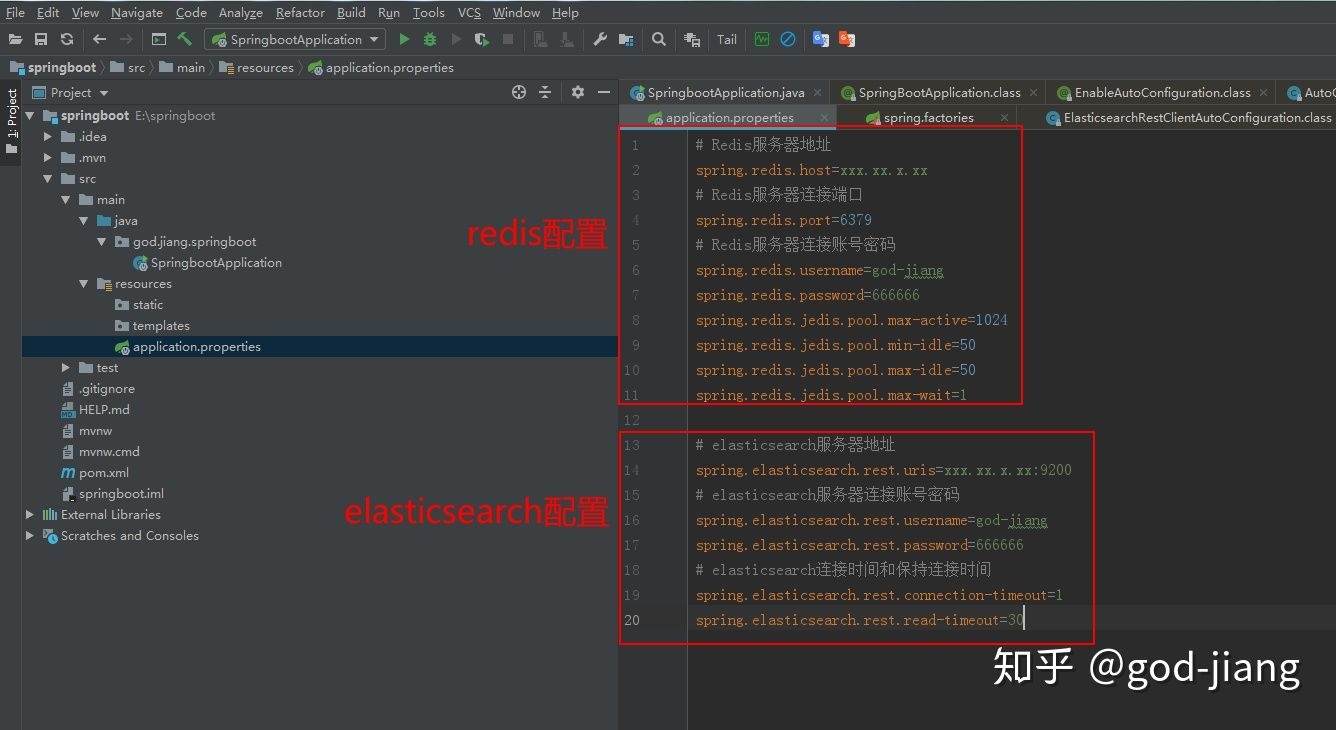1336x730 pixels.
Task: Click the run window icon left of hammer
Action: (x=159, y=39)
